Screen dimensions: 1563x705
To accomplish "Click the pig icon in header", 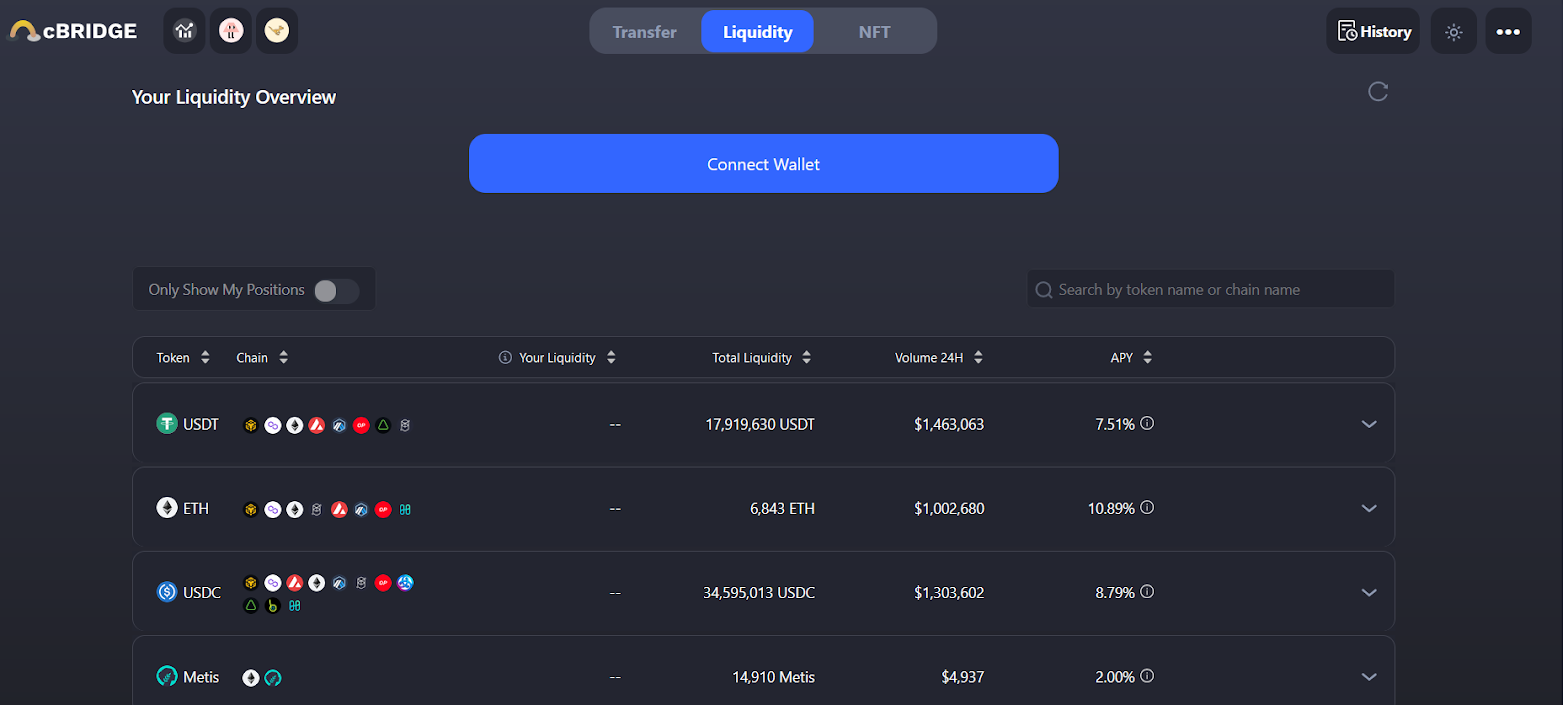I will point(231,31).
